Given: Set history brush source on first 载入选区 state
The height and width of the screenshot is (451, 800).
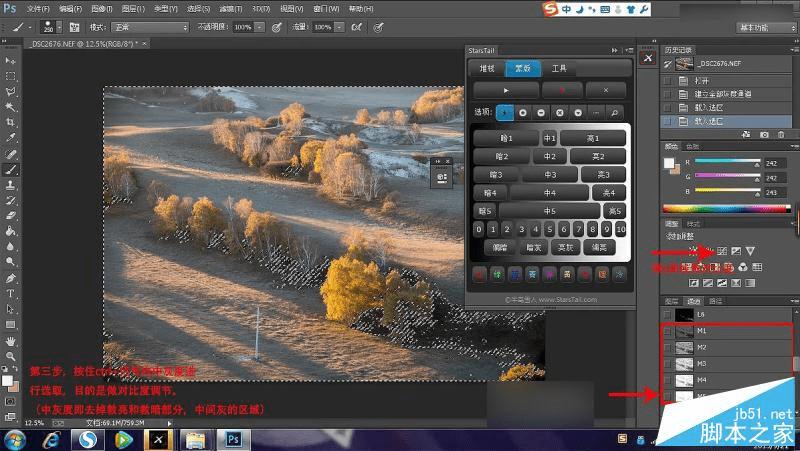Looking at the screenshot, I should point(667,108).
